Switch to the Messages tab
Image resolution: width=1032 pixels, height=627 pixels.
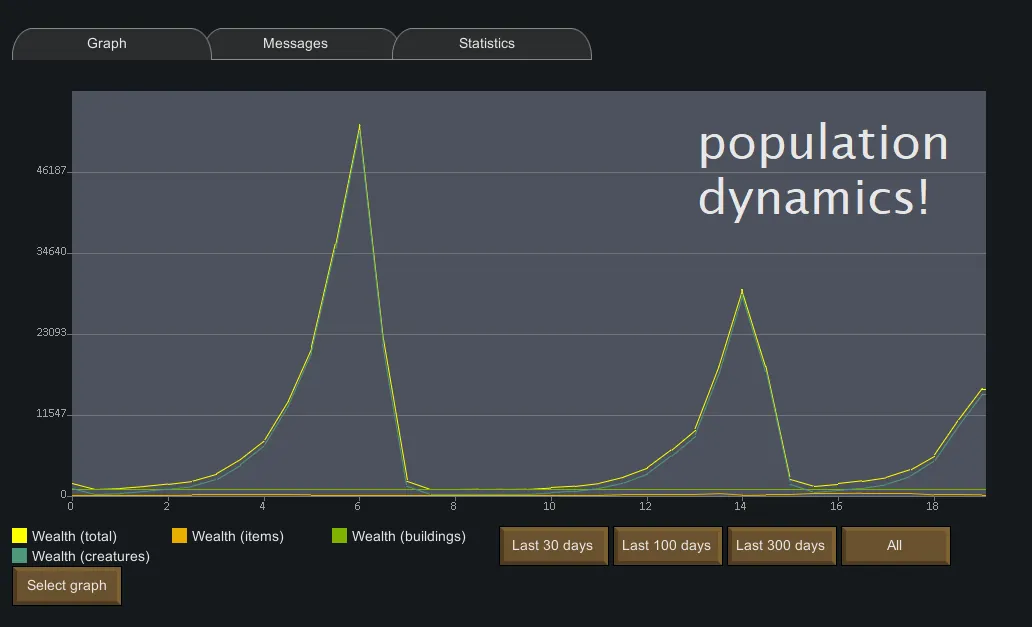[295, 44]
